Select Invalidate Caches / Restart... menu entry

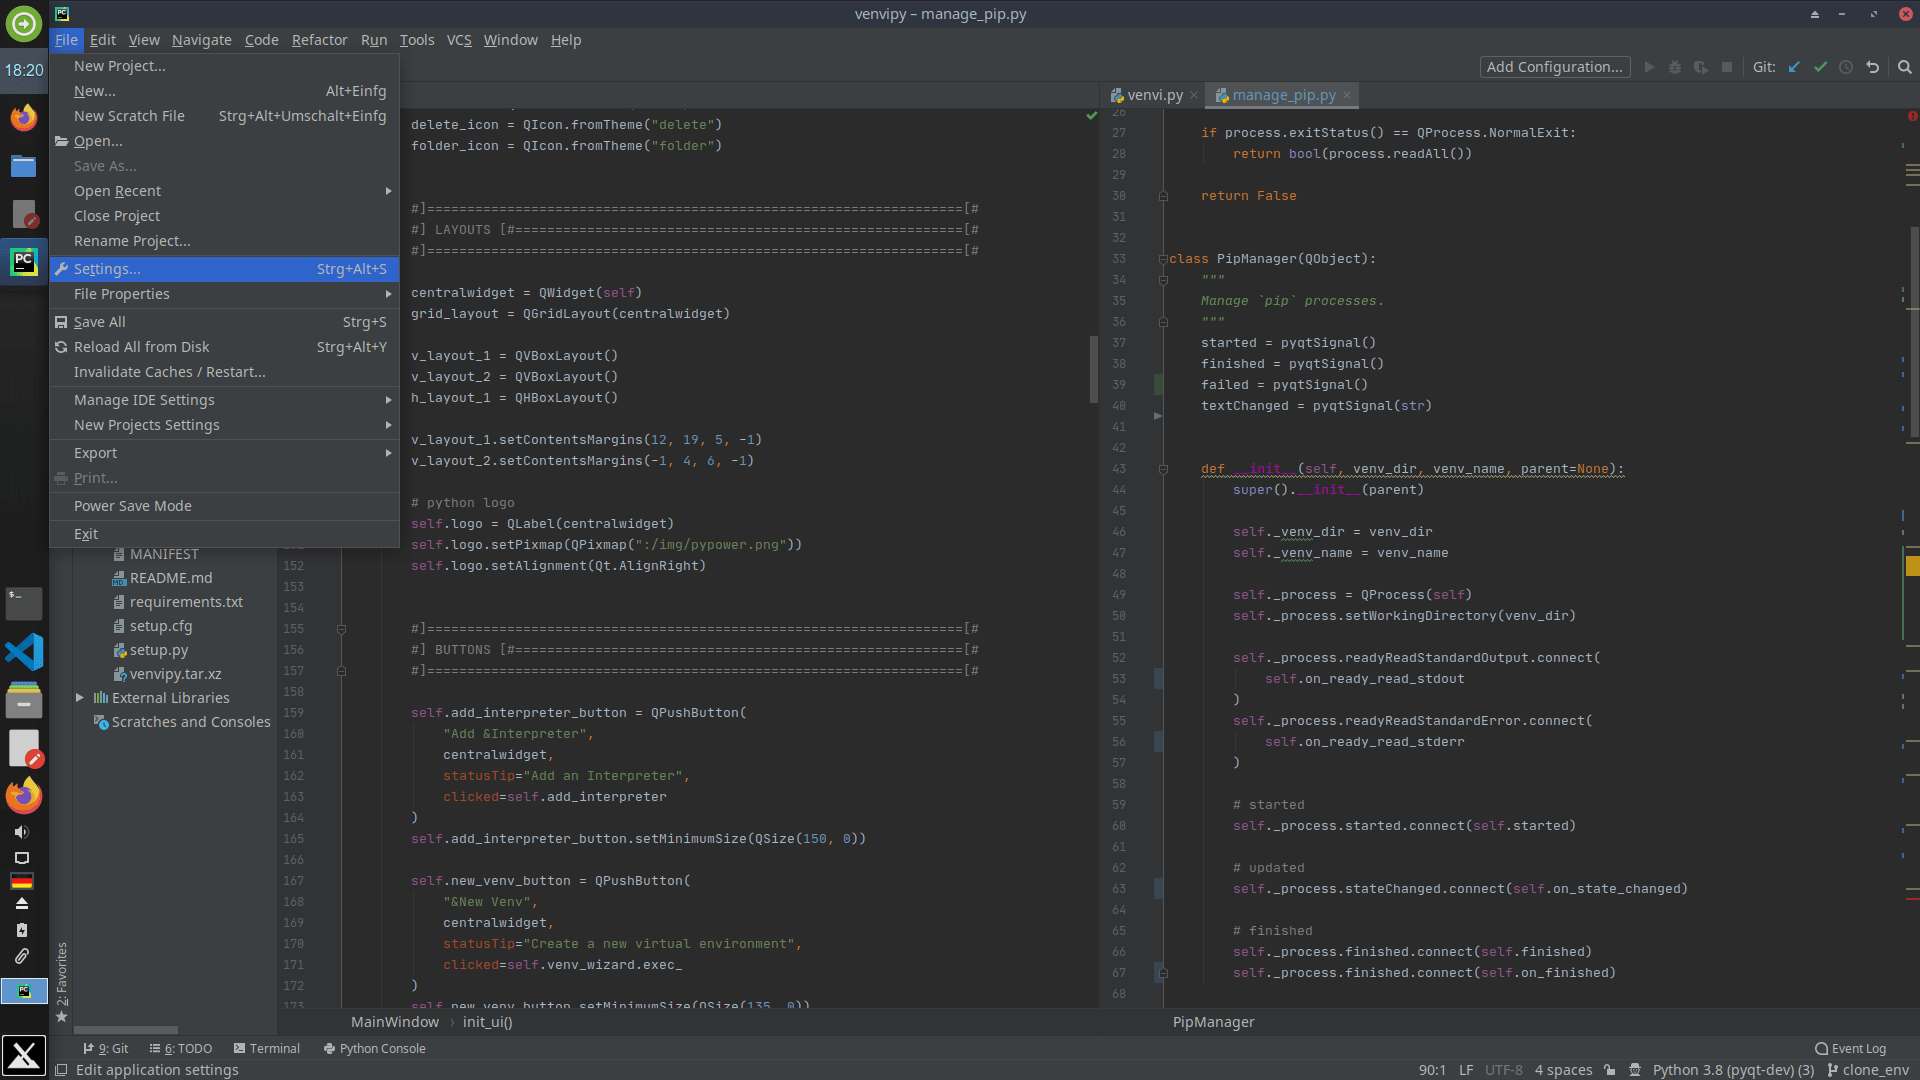point(169,371)
